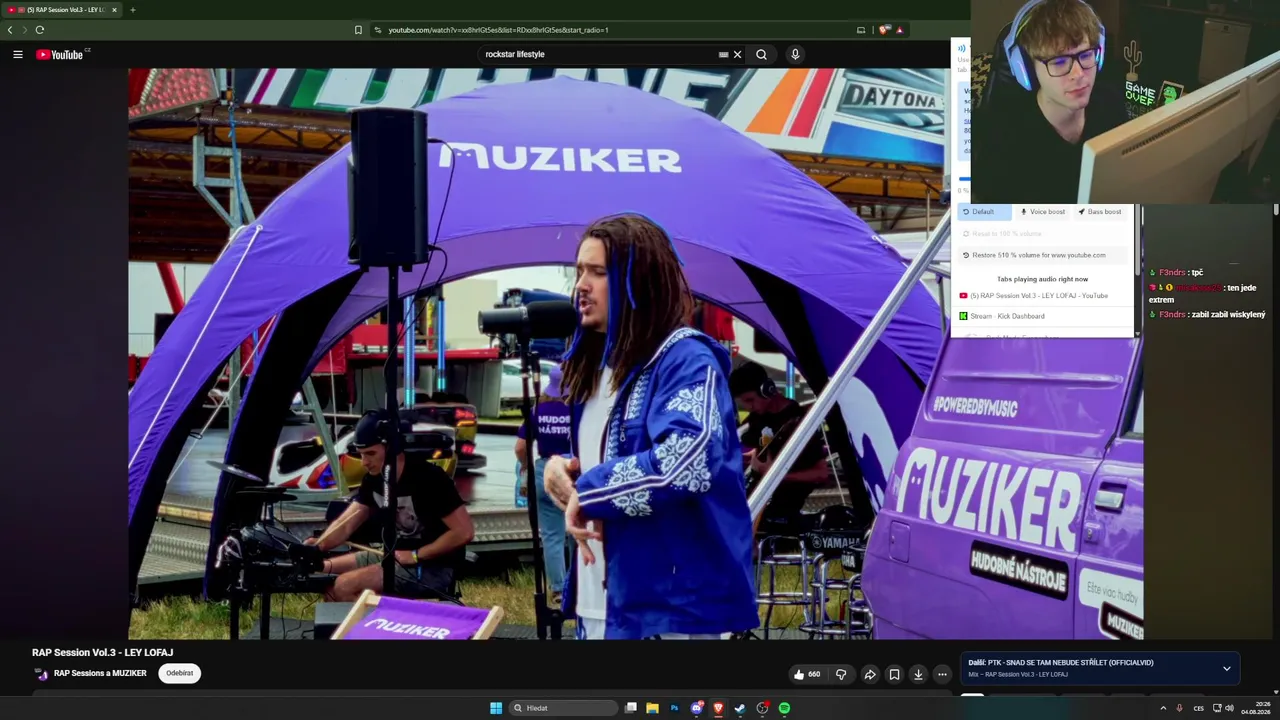Open the system tray volume speaker icon
The height and width of the screenshot is (720, 1280).
[x=1229, y=708]
